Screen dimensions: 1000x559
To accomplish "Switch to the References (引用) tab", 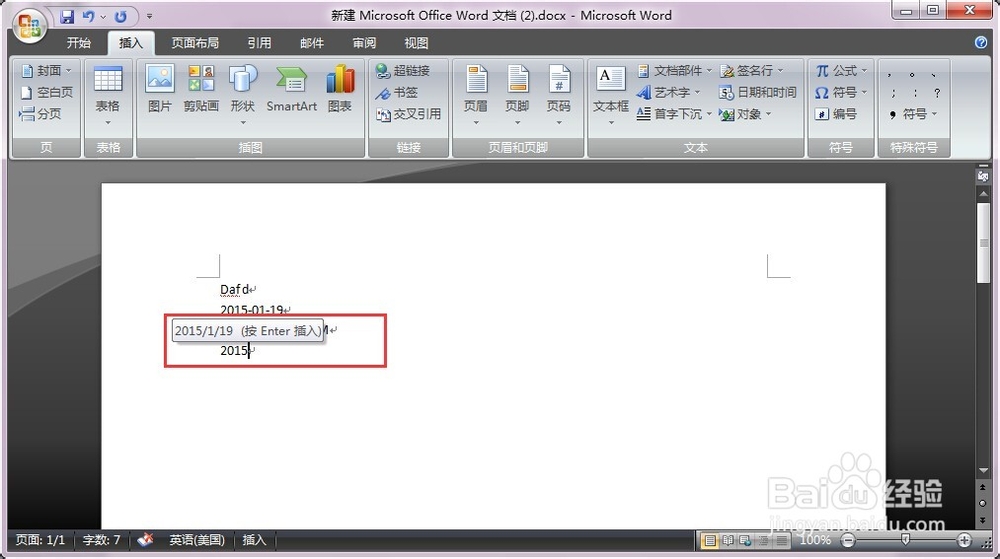I will tap(260, 43).
